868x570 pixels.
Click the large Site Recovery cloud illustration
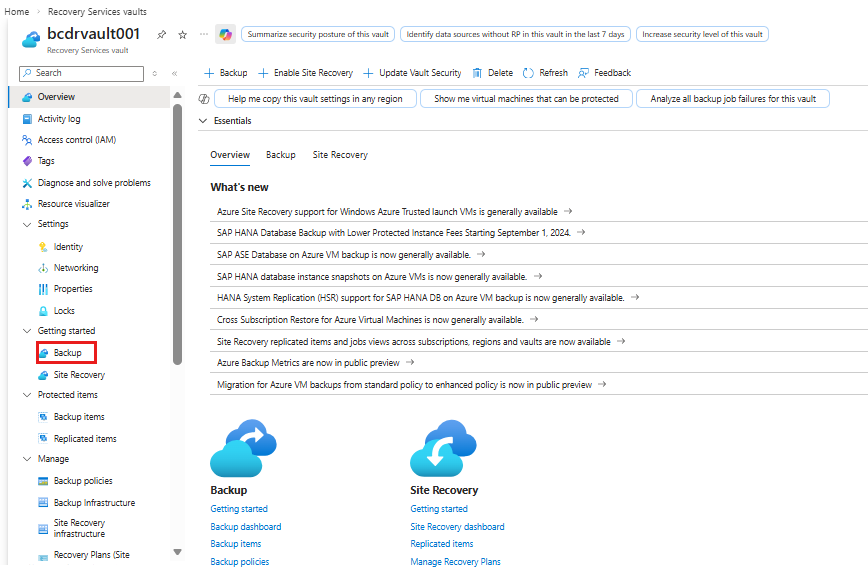point(443,448)
